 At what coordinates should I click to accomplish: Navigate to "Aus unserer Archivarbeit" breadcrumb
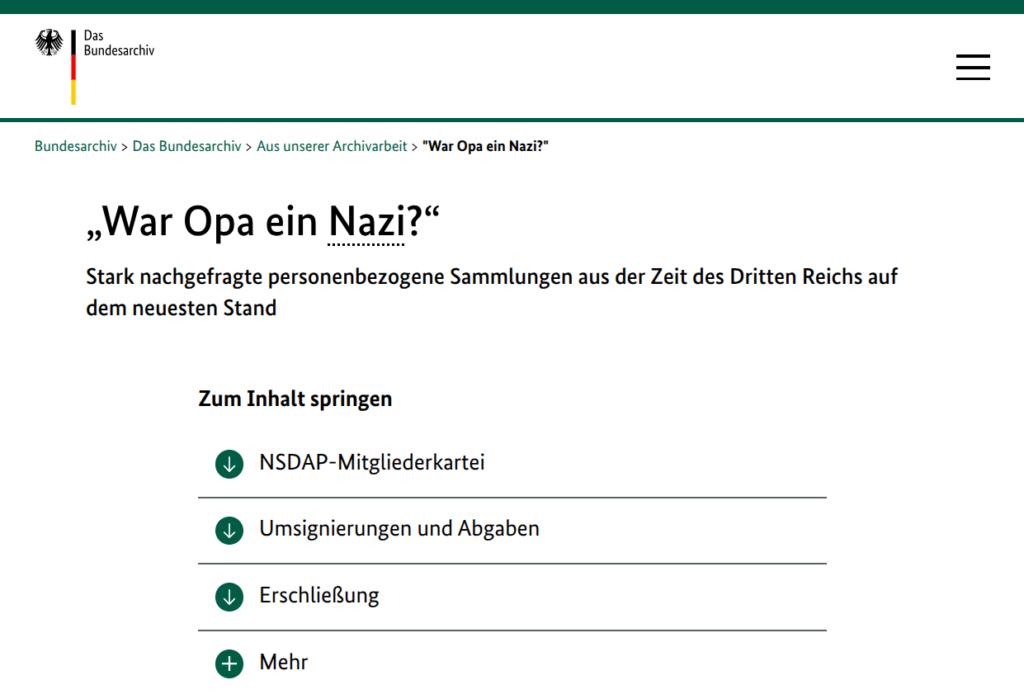click(331, 146)
